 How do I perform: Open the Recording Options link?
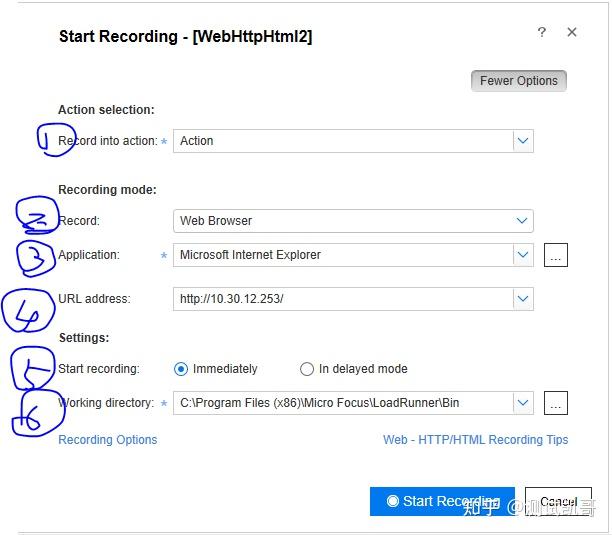pyautogui.click(x=108, y=439)
